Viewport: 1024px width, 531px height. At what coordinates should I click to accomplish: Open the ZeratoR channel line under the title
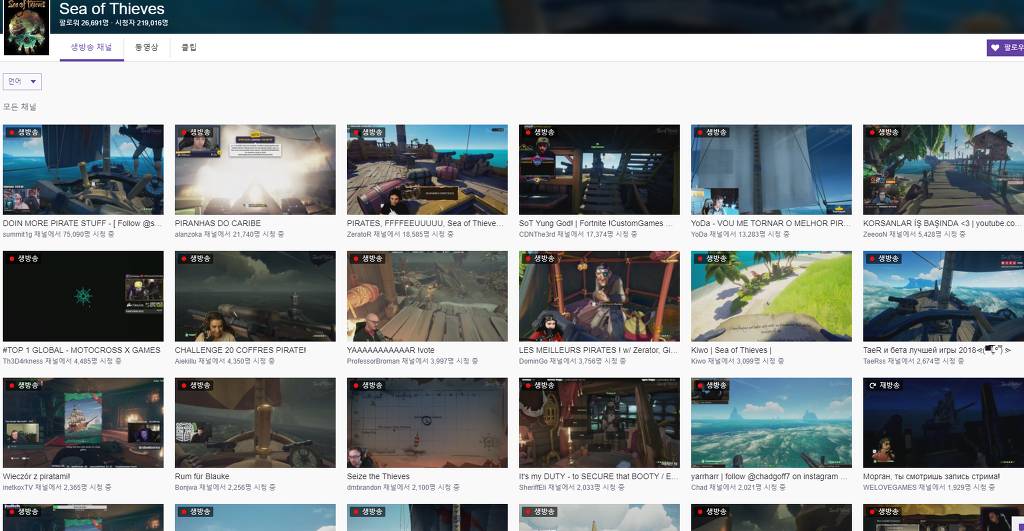pyautogui.click(x=402, y=234)
